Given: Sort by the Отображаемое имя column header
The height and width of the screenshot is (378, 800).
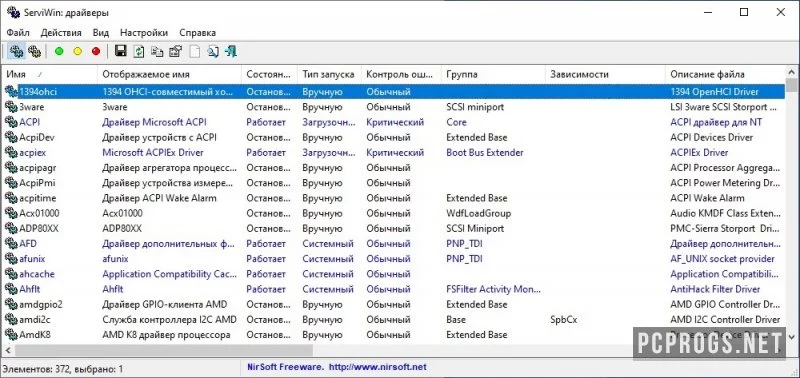Looking at the screenshot, I should [x=169, y=74].
